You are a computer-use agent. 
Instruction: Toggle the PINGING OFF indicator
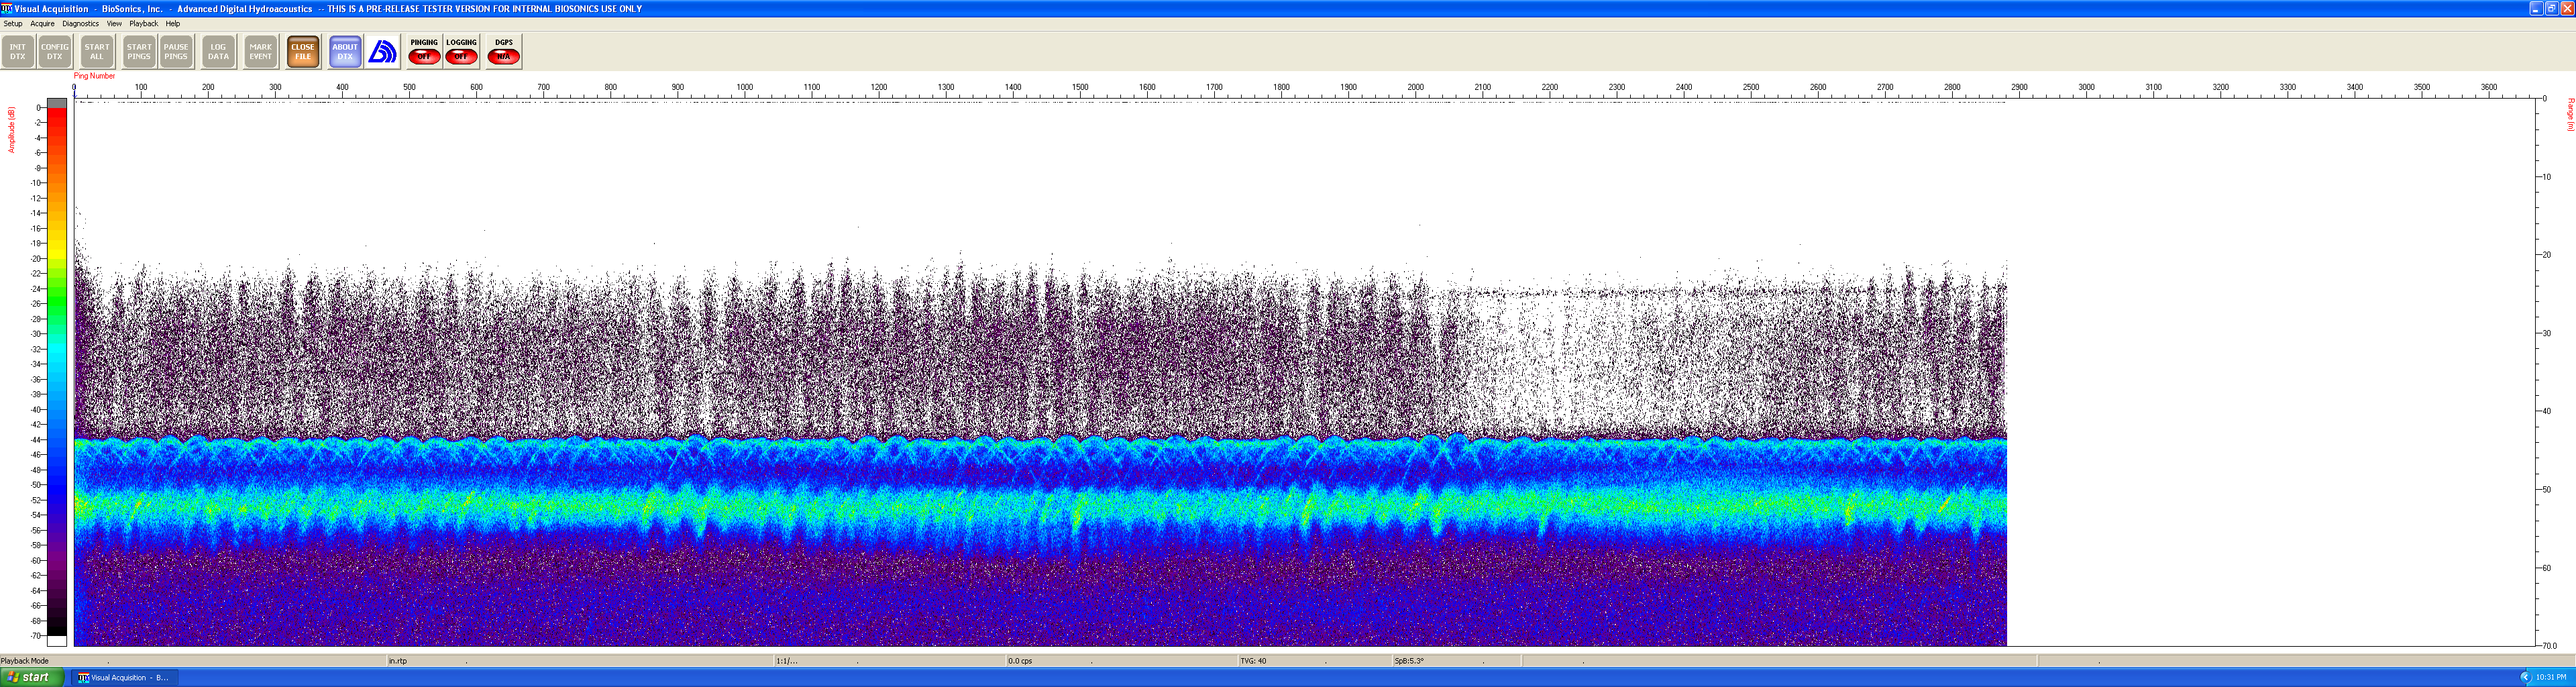coord(424,52)
